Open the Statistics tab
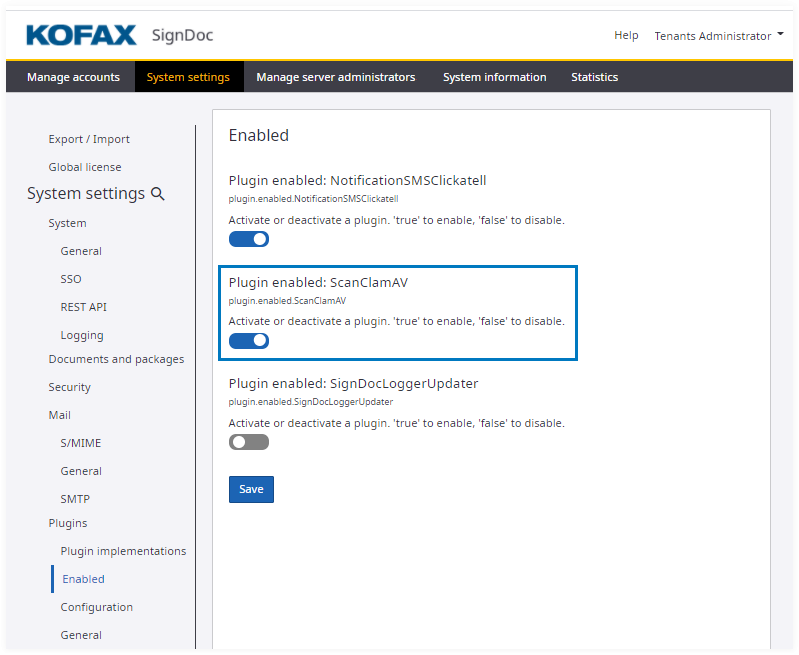 [x=594, y=77]
